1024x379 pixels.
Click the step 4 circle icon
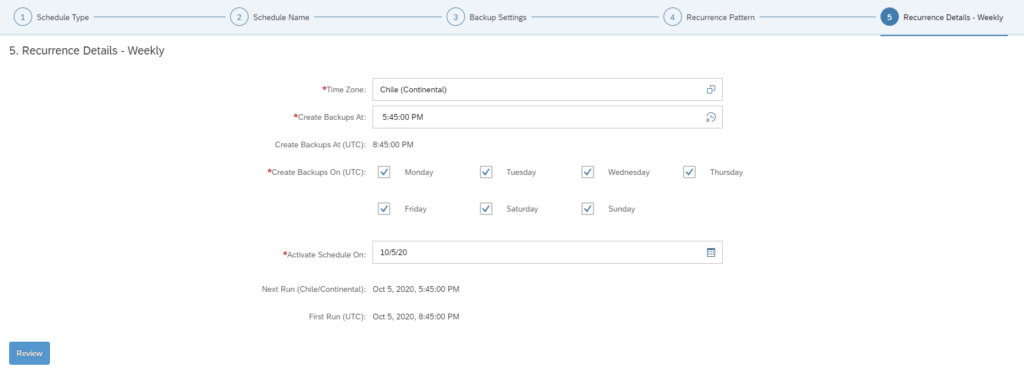(x=673, y=18)
